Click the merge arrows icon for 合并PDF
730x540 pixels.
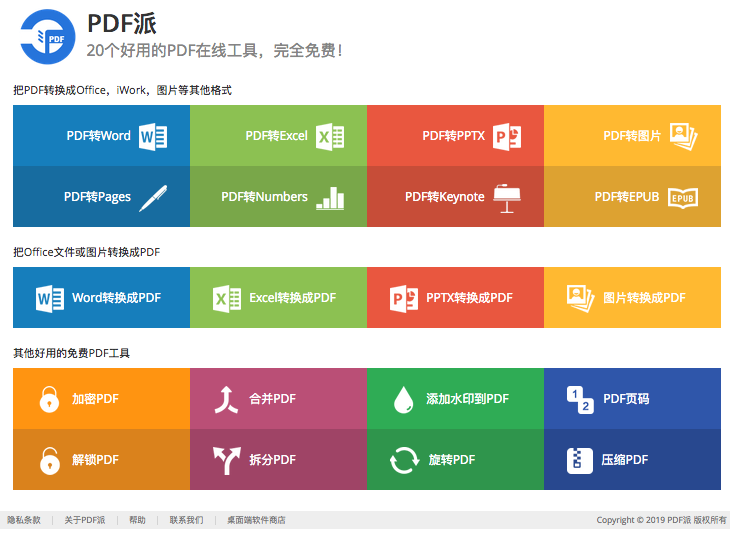pyautogui.click(x=226, y=399)
